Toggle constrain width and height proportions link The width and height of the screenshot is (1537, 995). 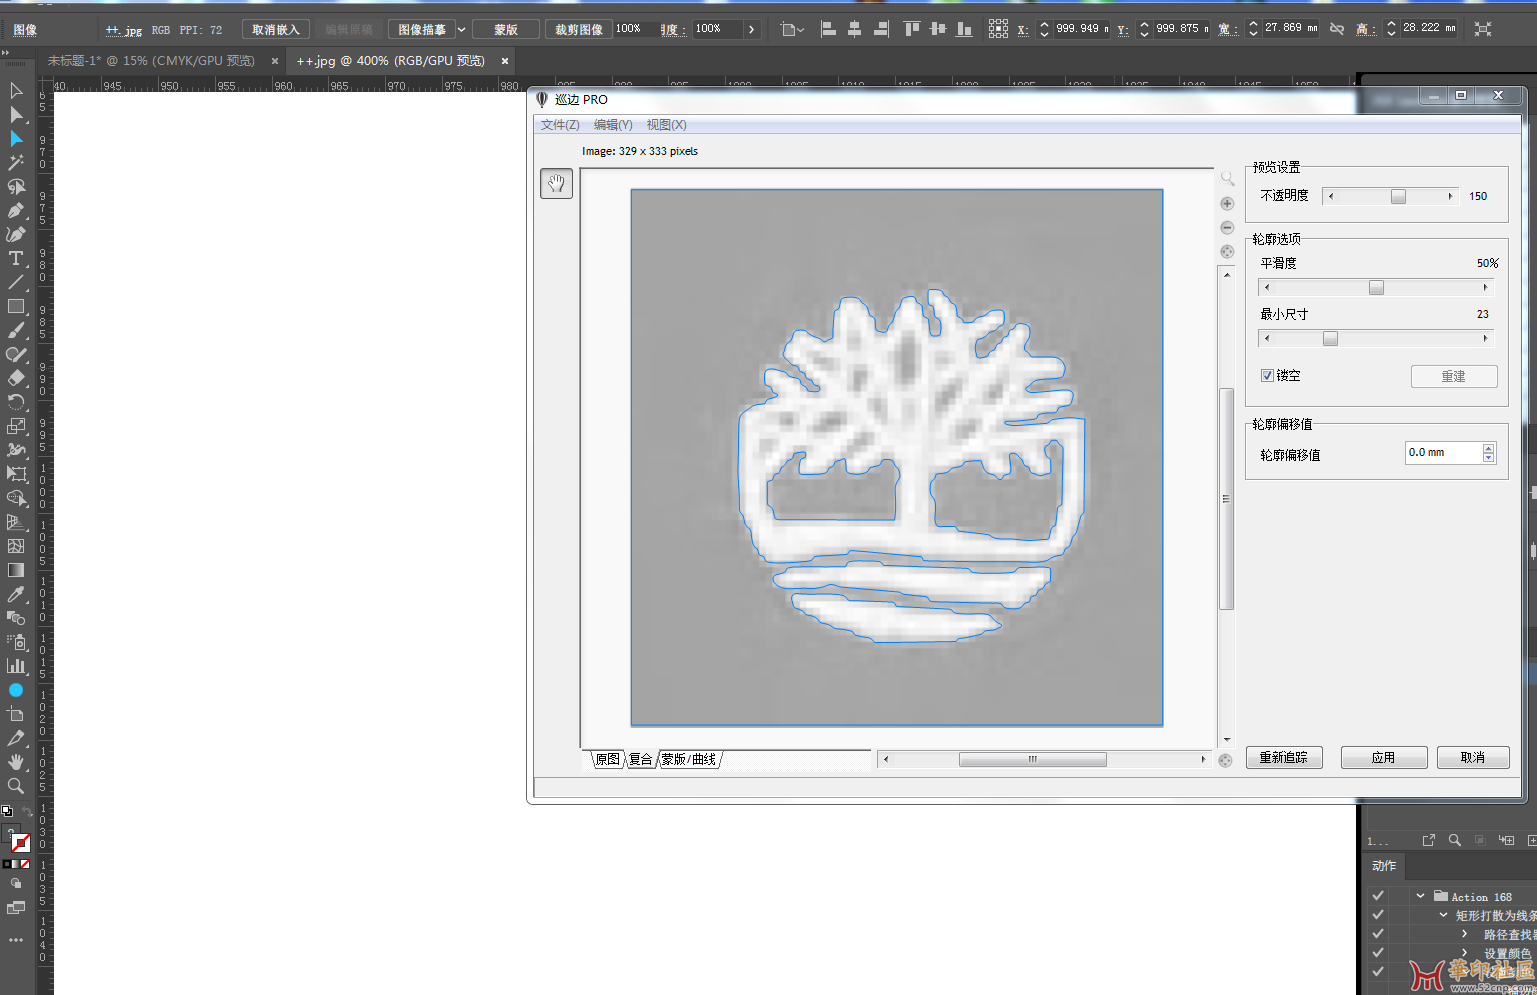[x=1337, y=29]
